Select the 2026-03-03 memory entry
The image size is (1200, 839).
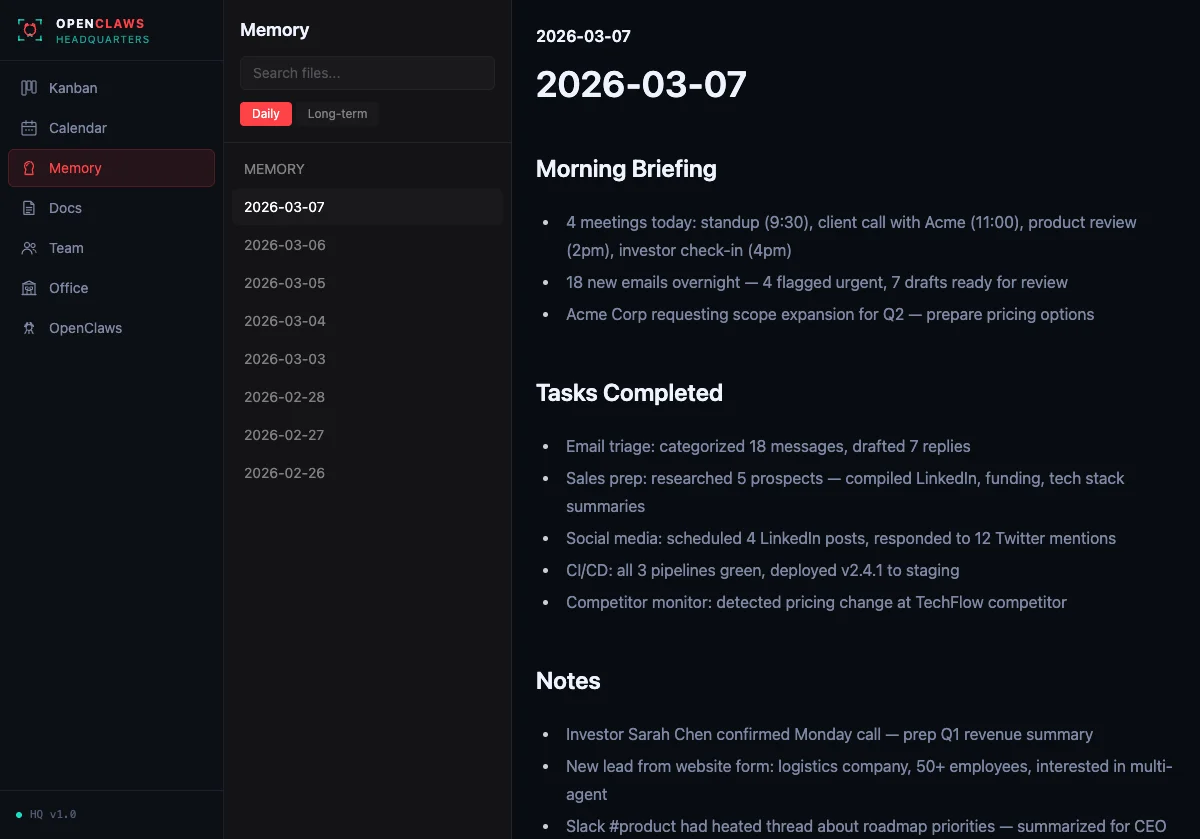click(x=367, y=359)
